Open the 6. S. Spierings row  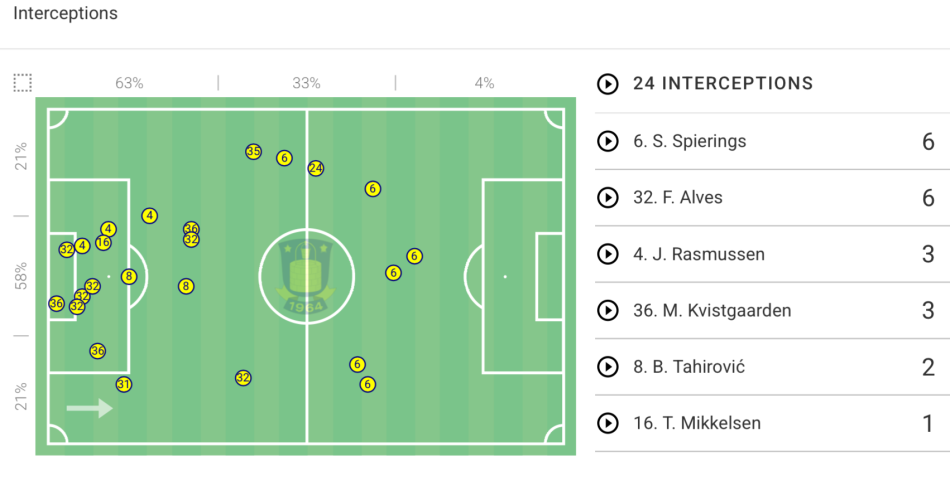click(x=772, y=141)
